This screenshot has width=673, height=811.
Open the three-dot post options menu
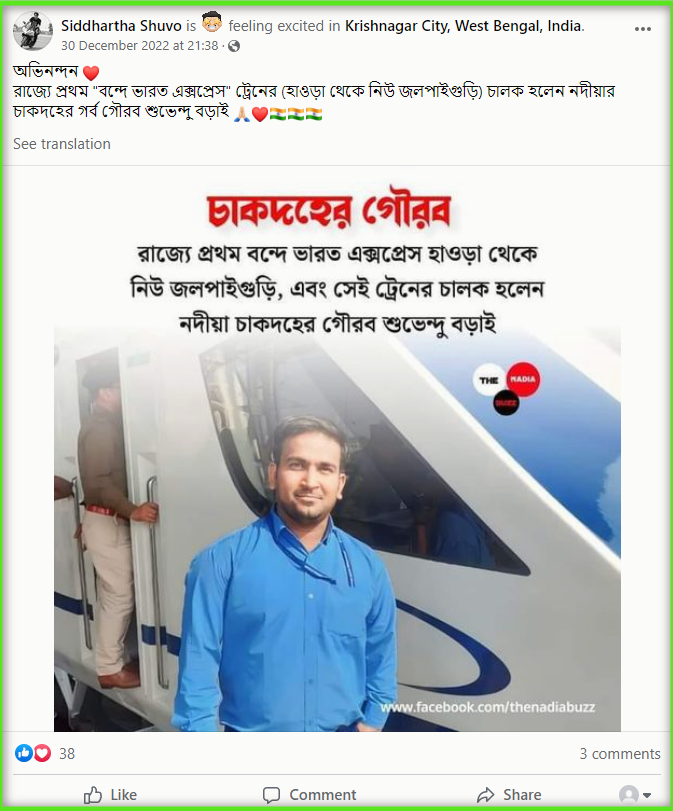click(x=642, y=29)
